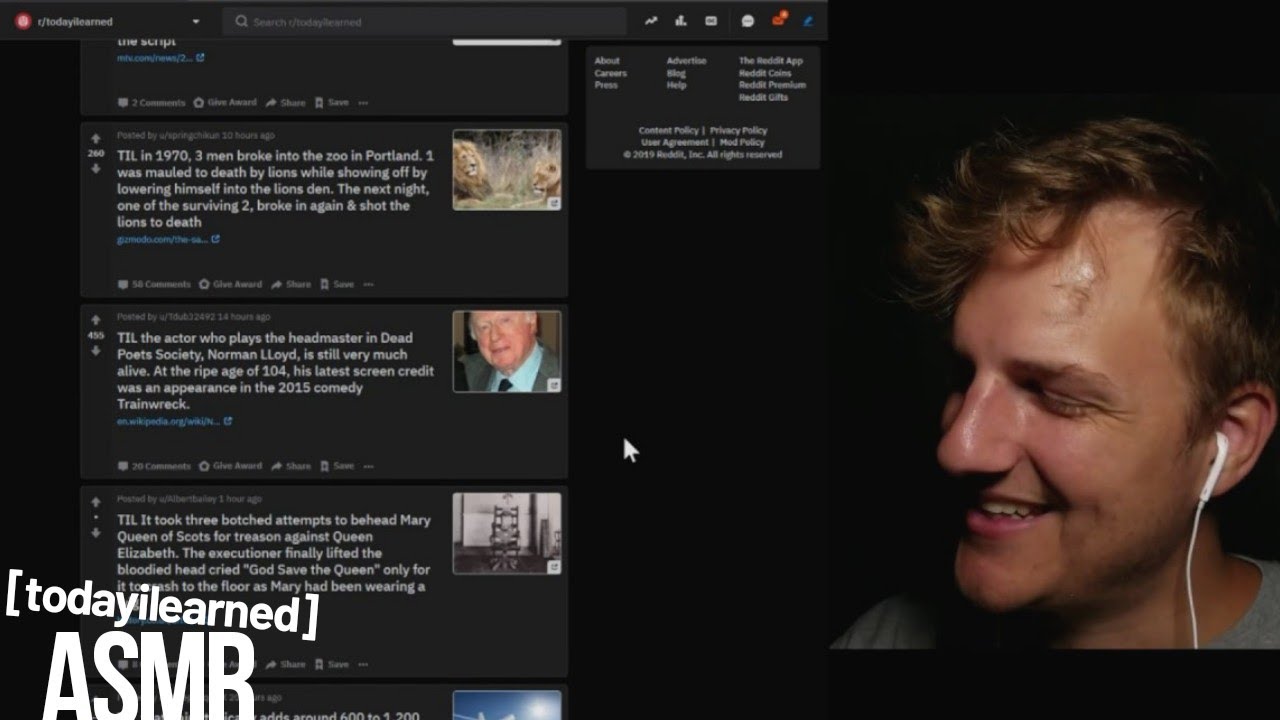Open 20 Comments on Norman Lloyd post

tap(154, 466)
